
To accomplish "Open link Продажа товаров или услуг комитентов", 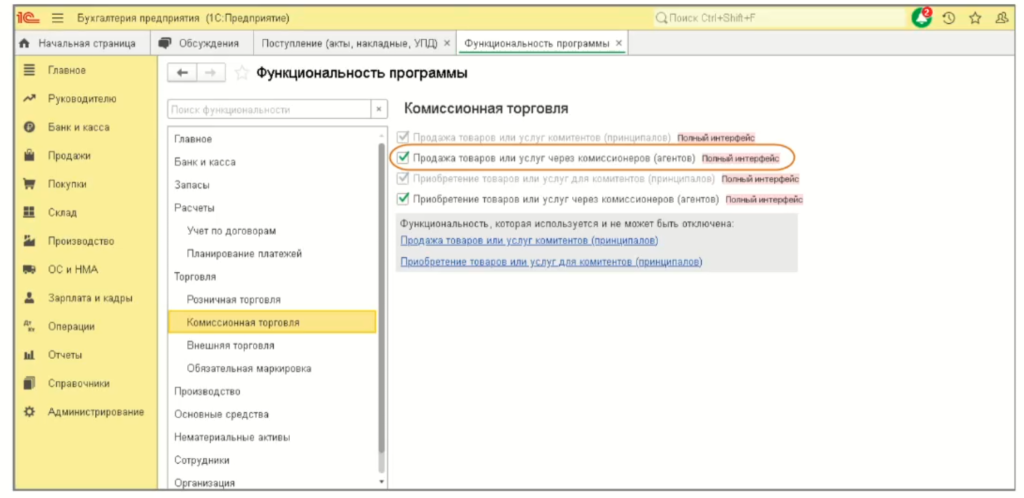I will (529, 241).
